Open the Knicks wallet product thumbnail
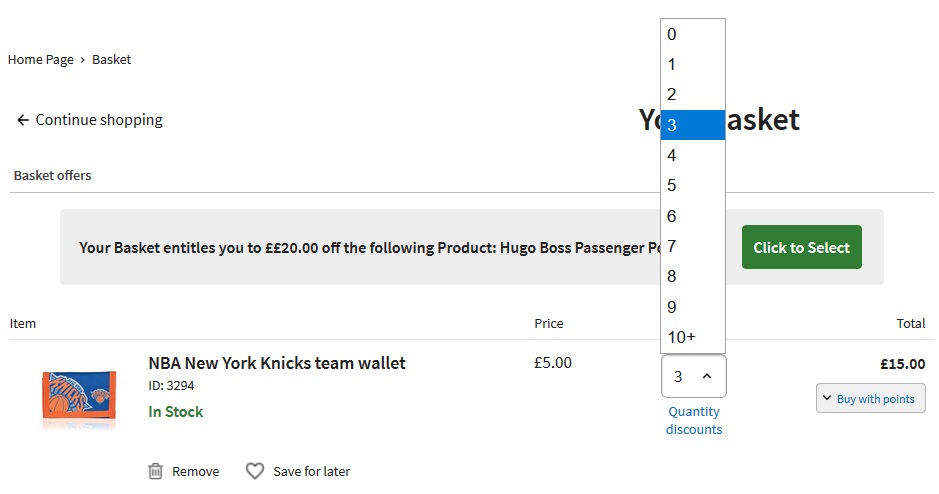Screen dimensions: 939x494 click(x=79, y=393)
